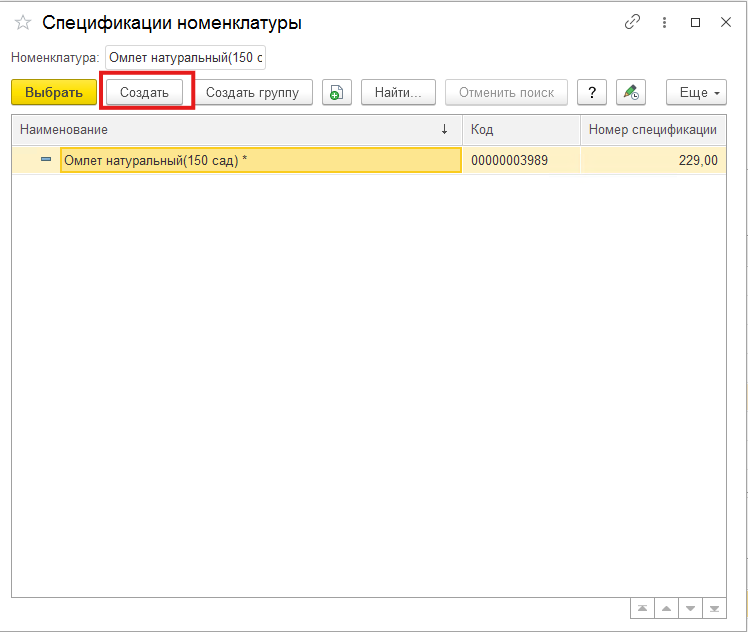
Task: Move up one row with the up arrow
Action: tap(665, 608)
